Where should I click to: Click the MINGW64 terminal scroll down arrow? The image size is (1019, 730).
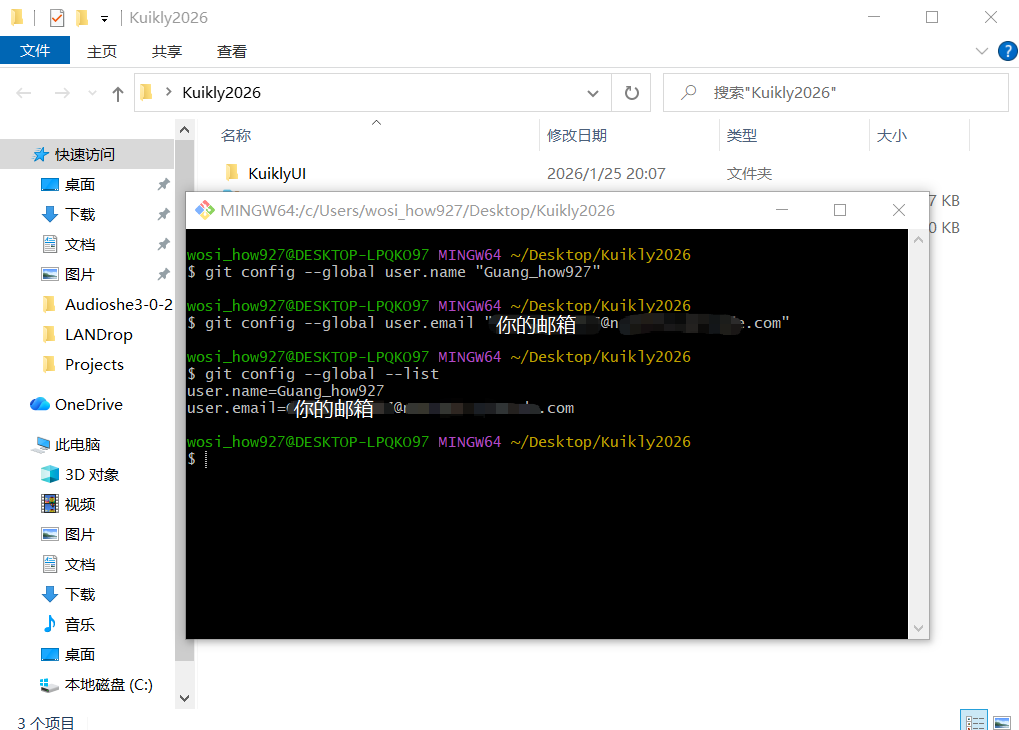coord(918,628)
